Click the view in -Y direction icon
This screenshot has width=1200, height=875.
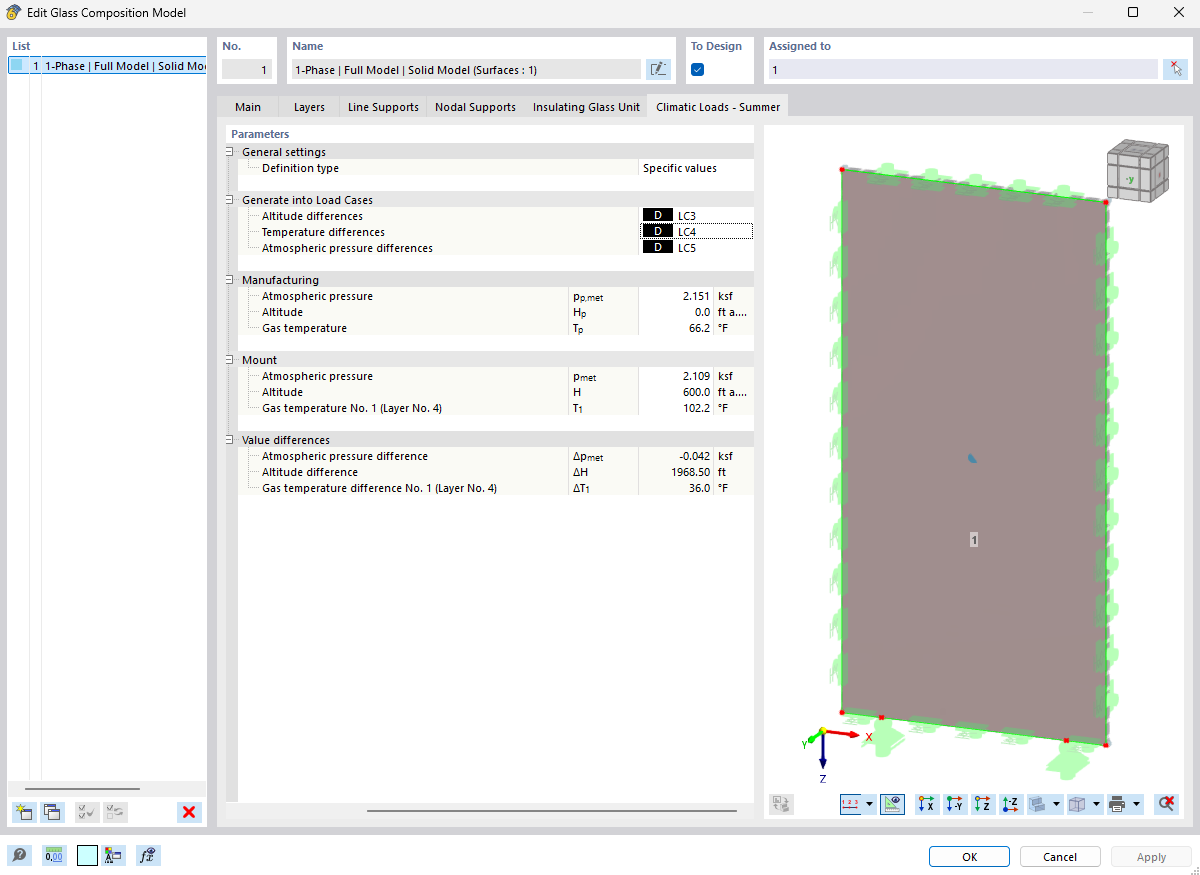click(955, 803)
